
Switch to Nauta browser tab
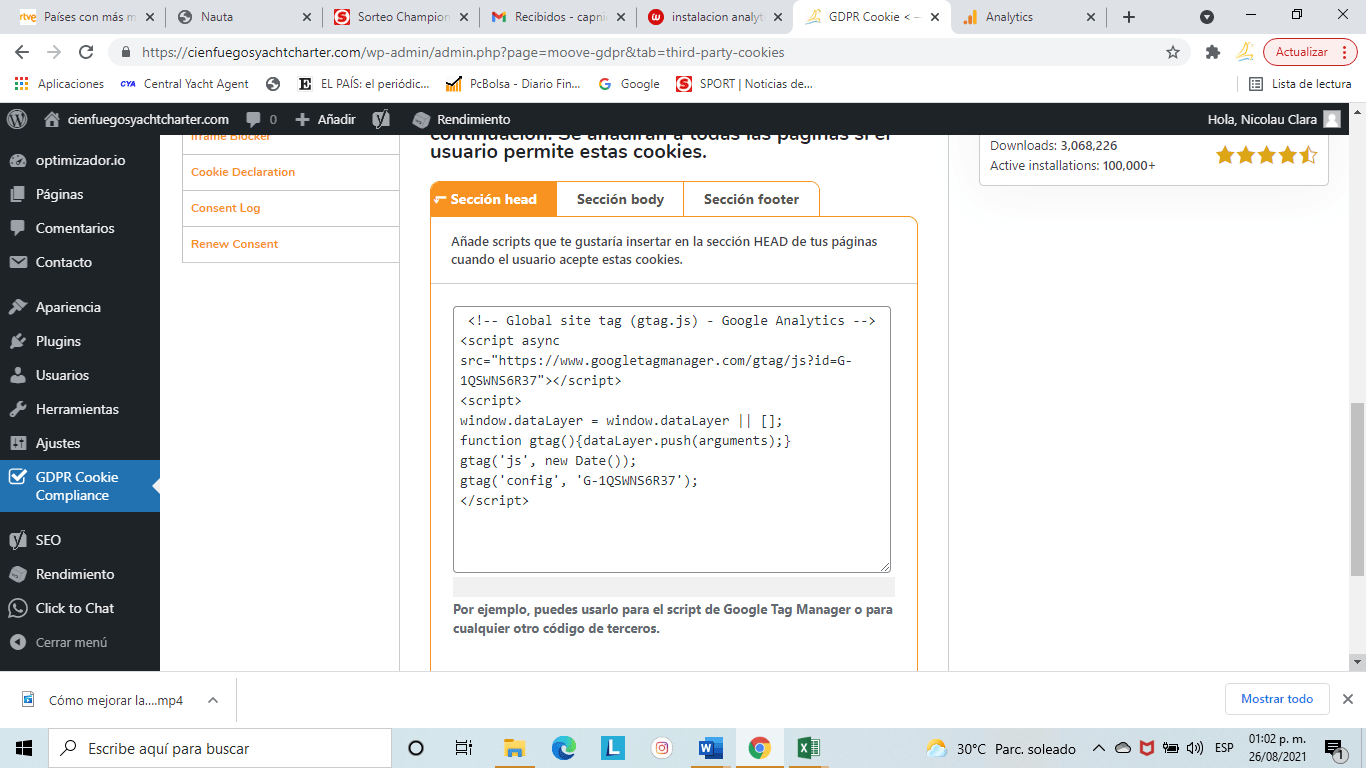tap(244, 17)
